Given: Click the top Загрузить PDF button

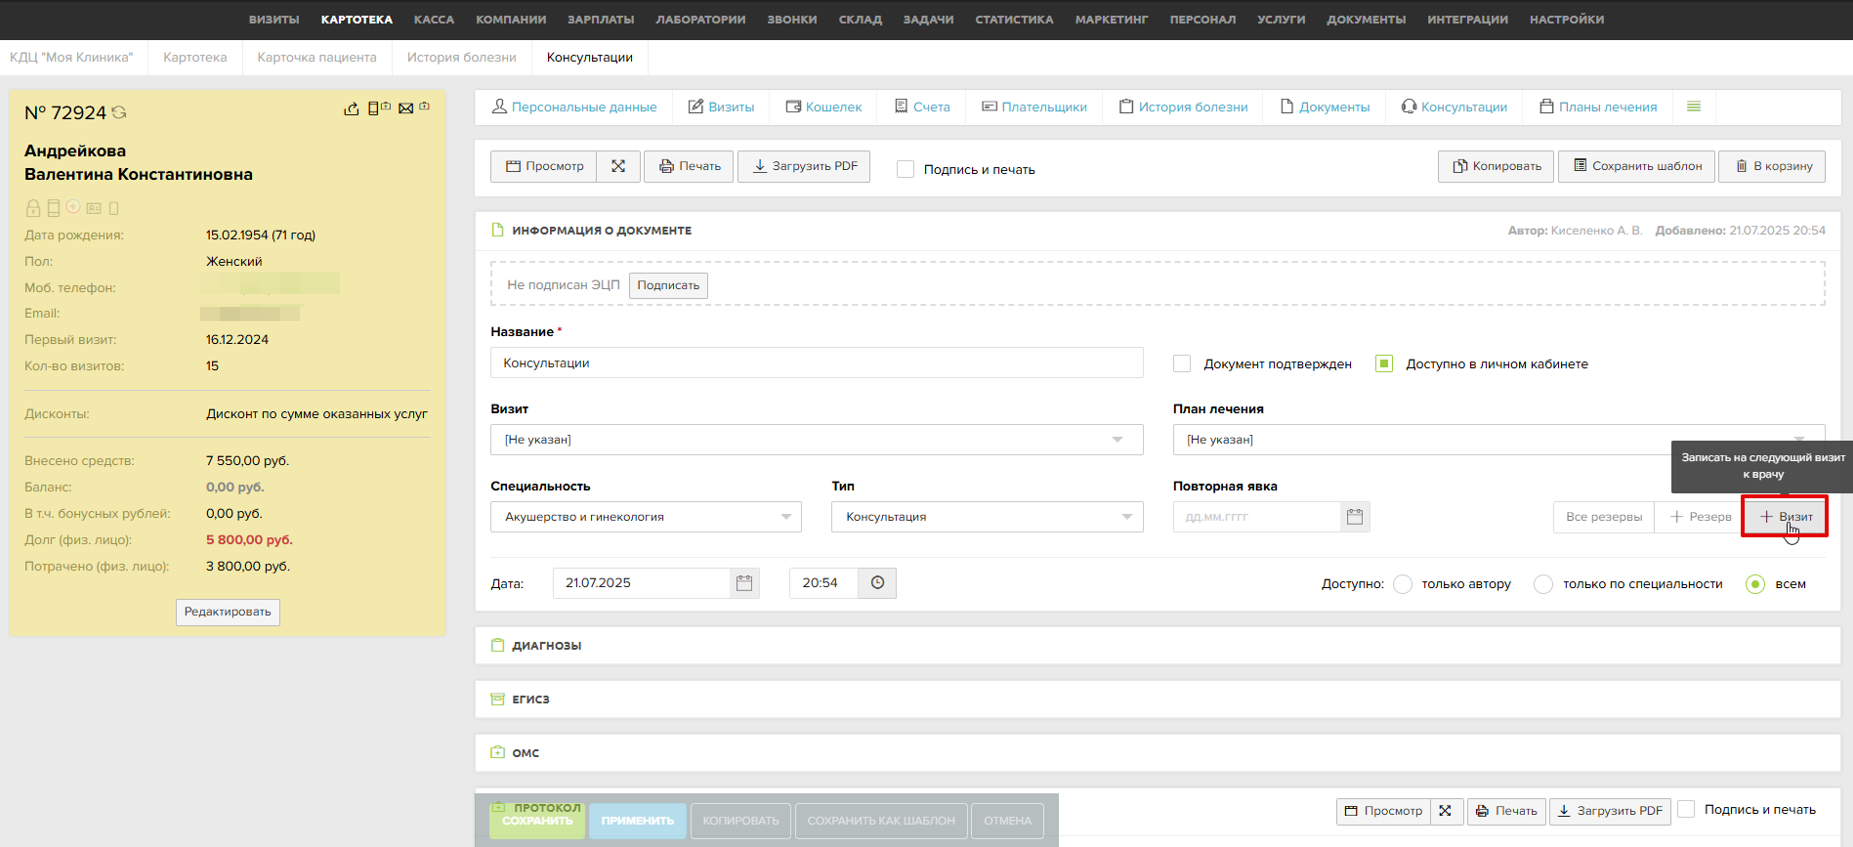Looking at the screenshot, I should pyautogui.click(x=804, y=166).
